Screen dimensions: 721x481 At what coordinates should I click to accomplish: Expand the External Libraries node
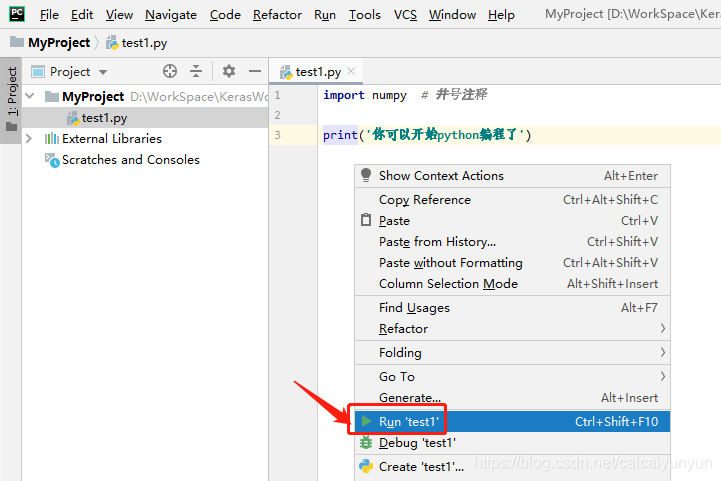[x=29, y=138]
